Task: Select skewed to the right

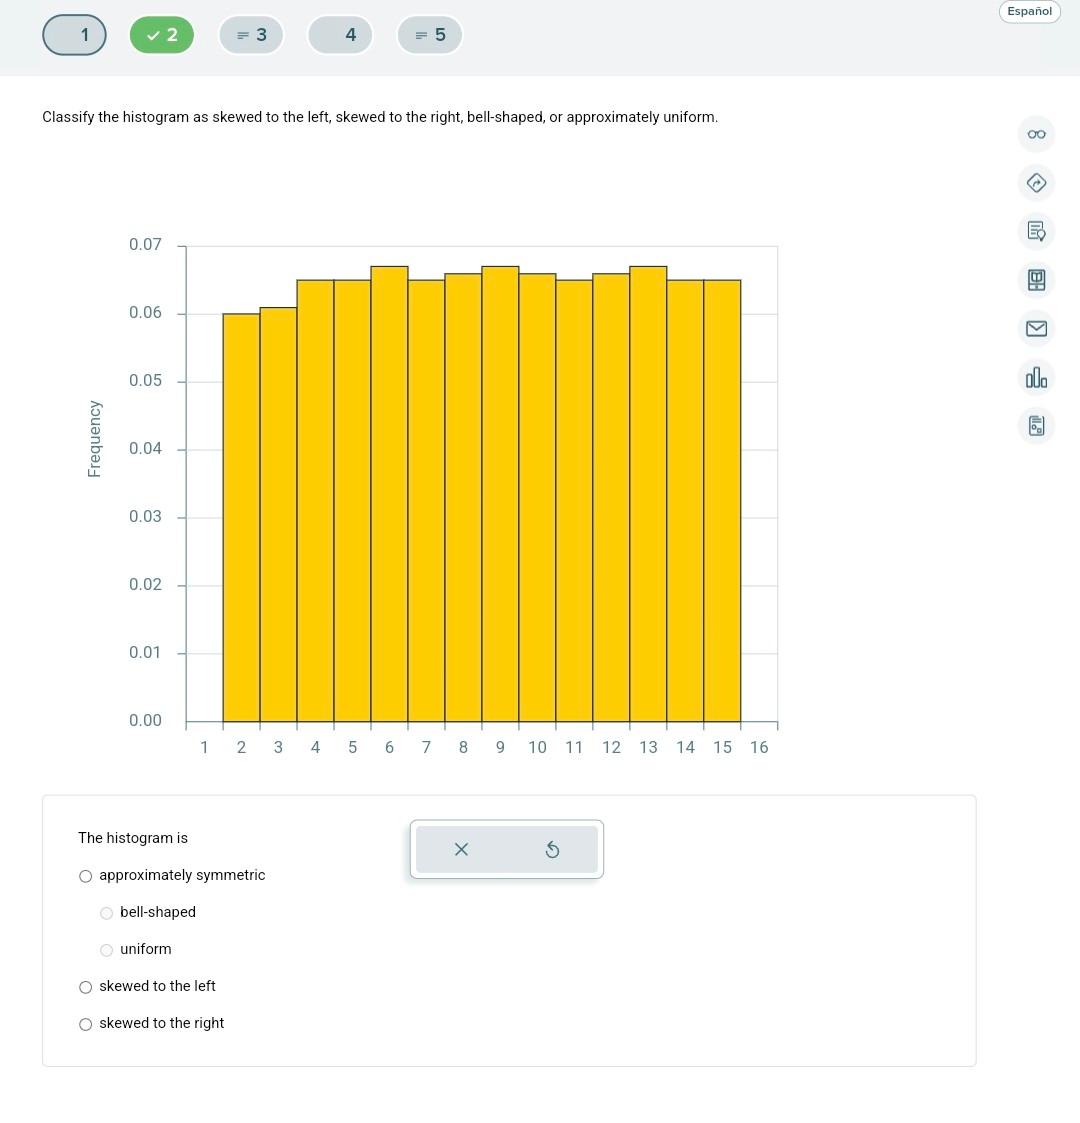Action: (85, 1024)
